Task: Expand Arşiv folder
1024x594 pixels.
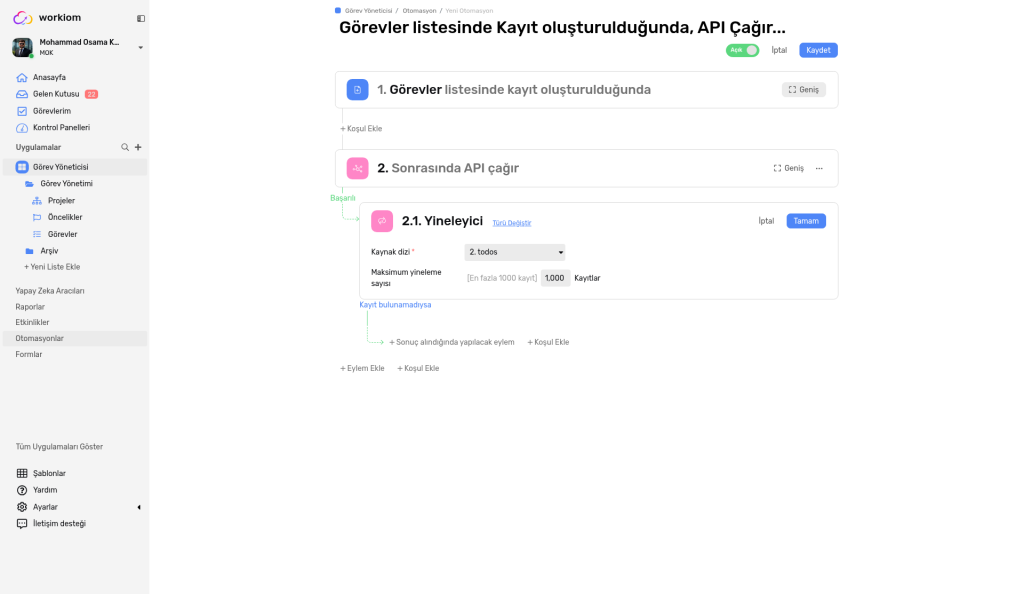Action: pyautogui.click(x=49, y=251)
